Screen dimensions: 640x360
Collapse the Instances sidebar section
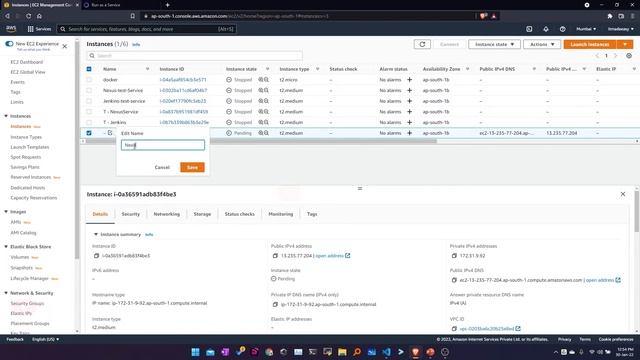point(6,116)
